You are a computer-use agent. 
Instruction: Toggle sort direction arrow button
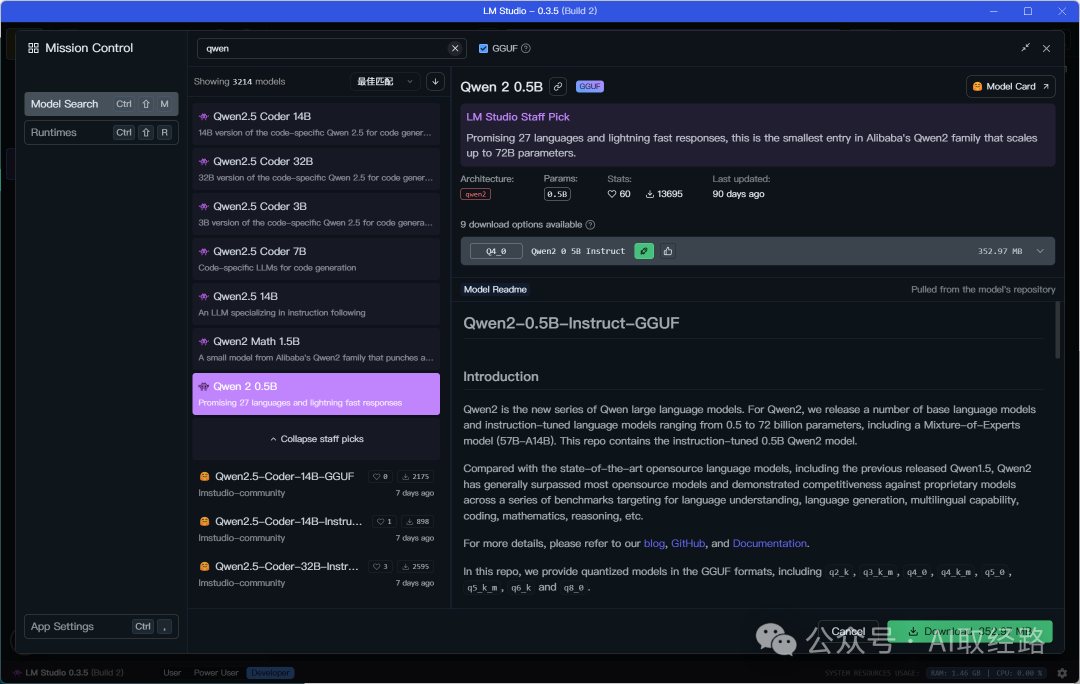pyautogui.click(x=435, y=81)
